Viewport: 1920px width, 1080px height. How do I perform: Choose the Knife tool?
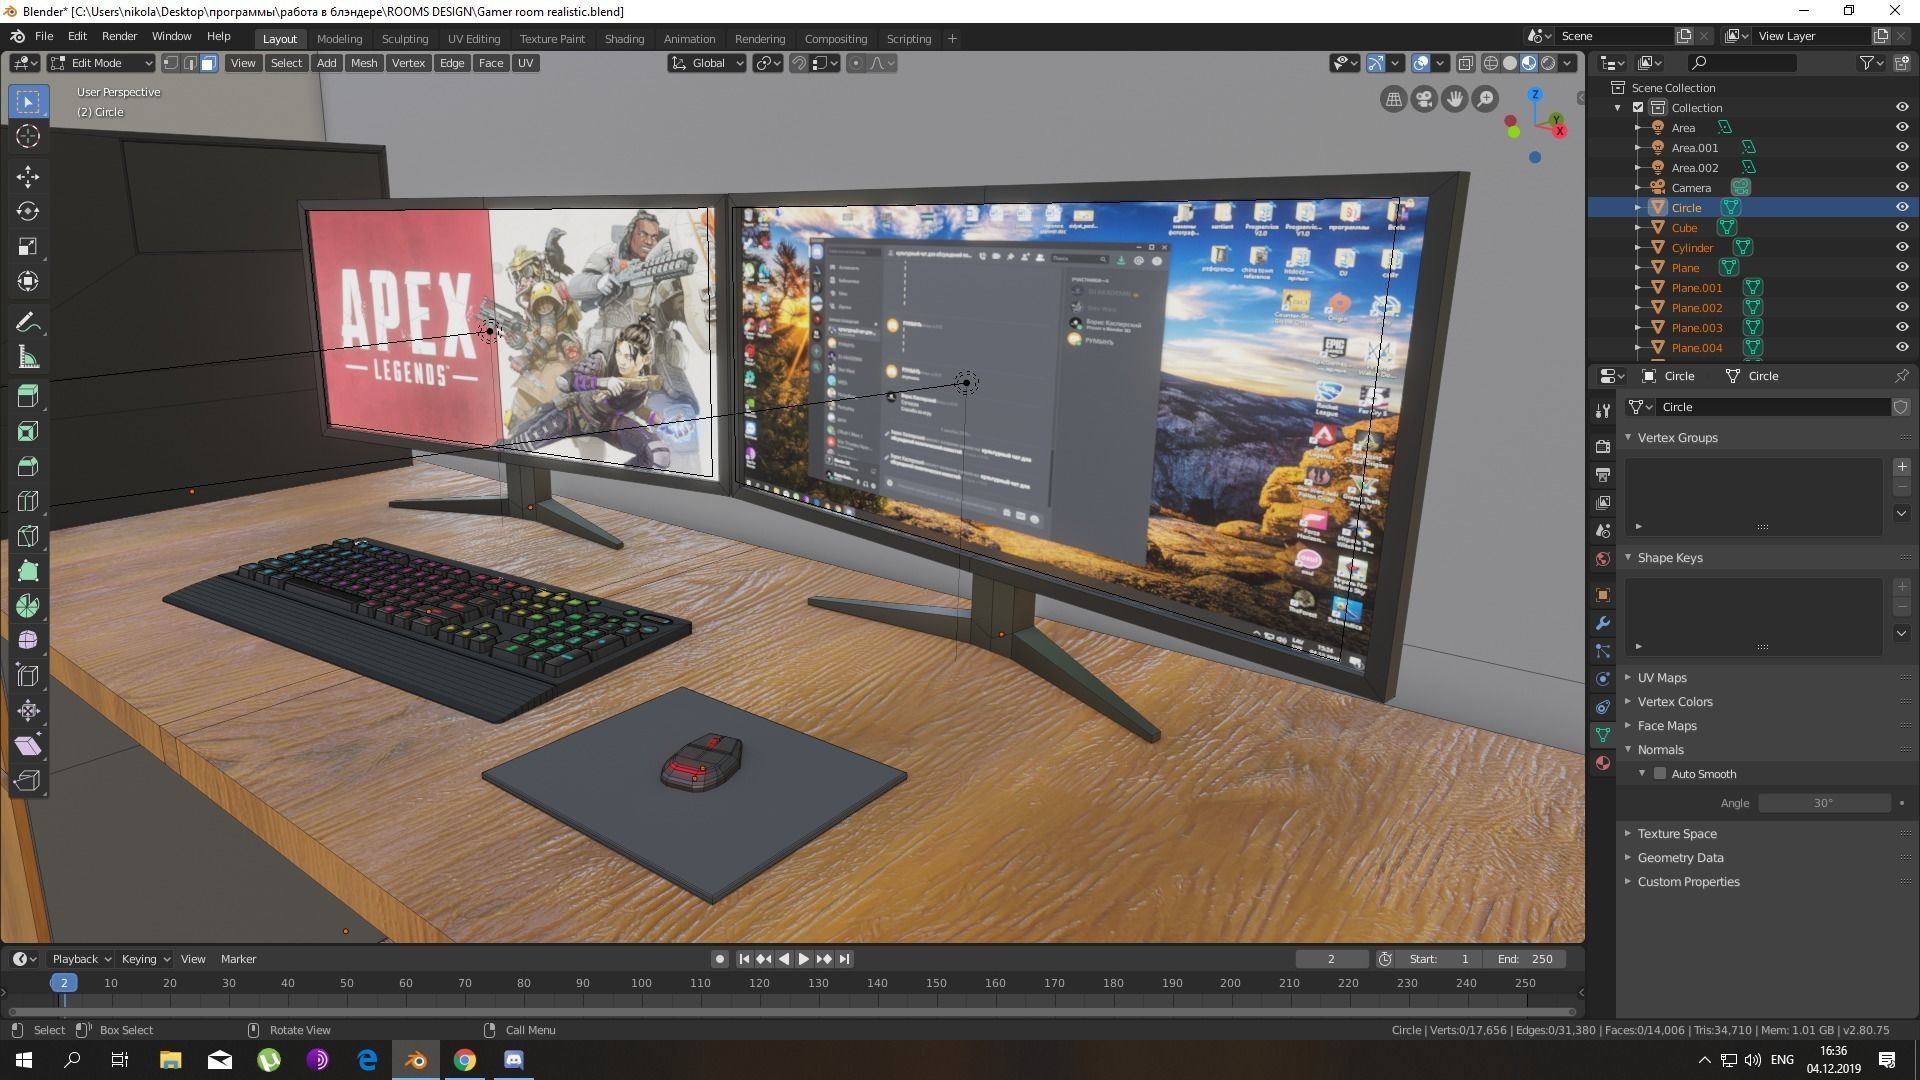point(28,536)
